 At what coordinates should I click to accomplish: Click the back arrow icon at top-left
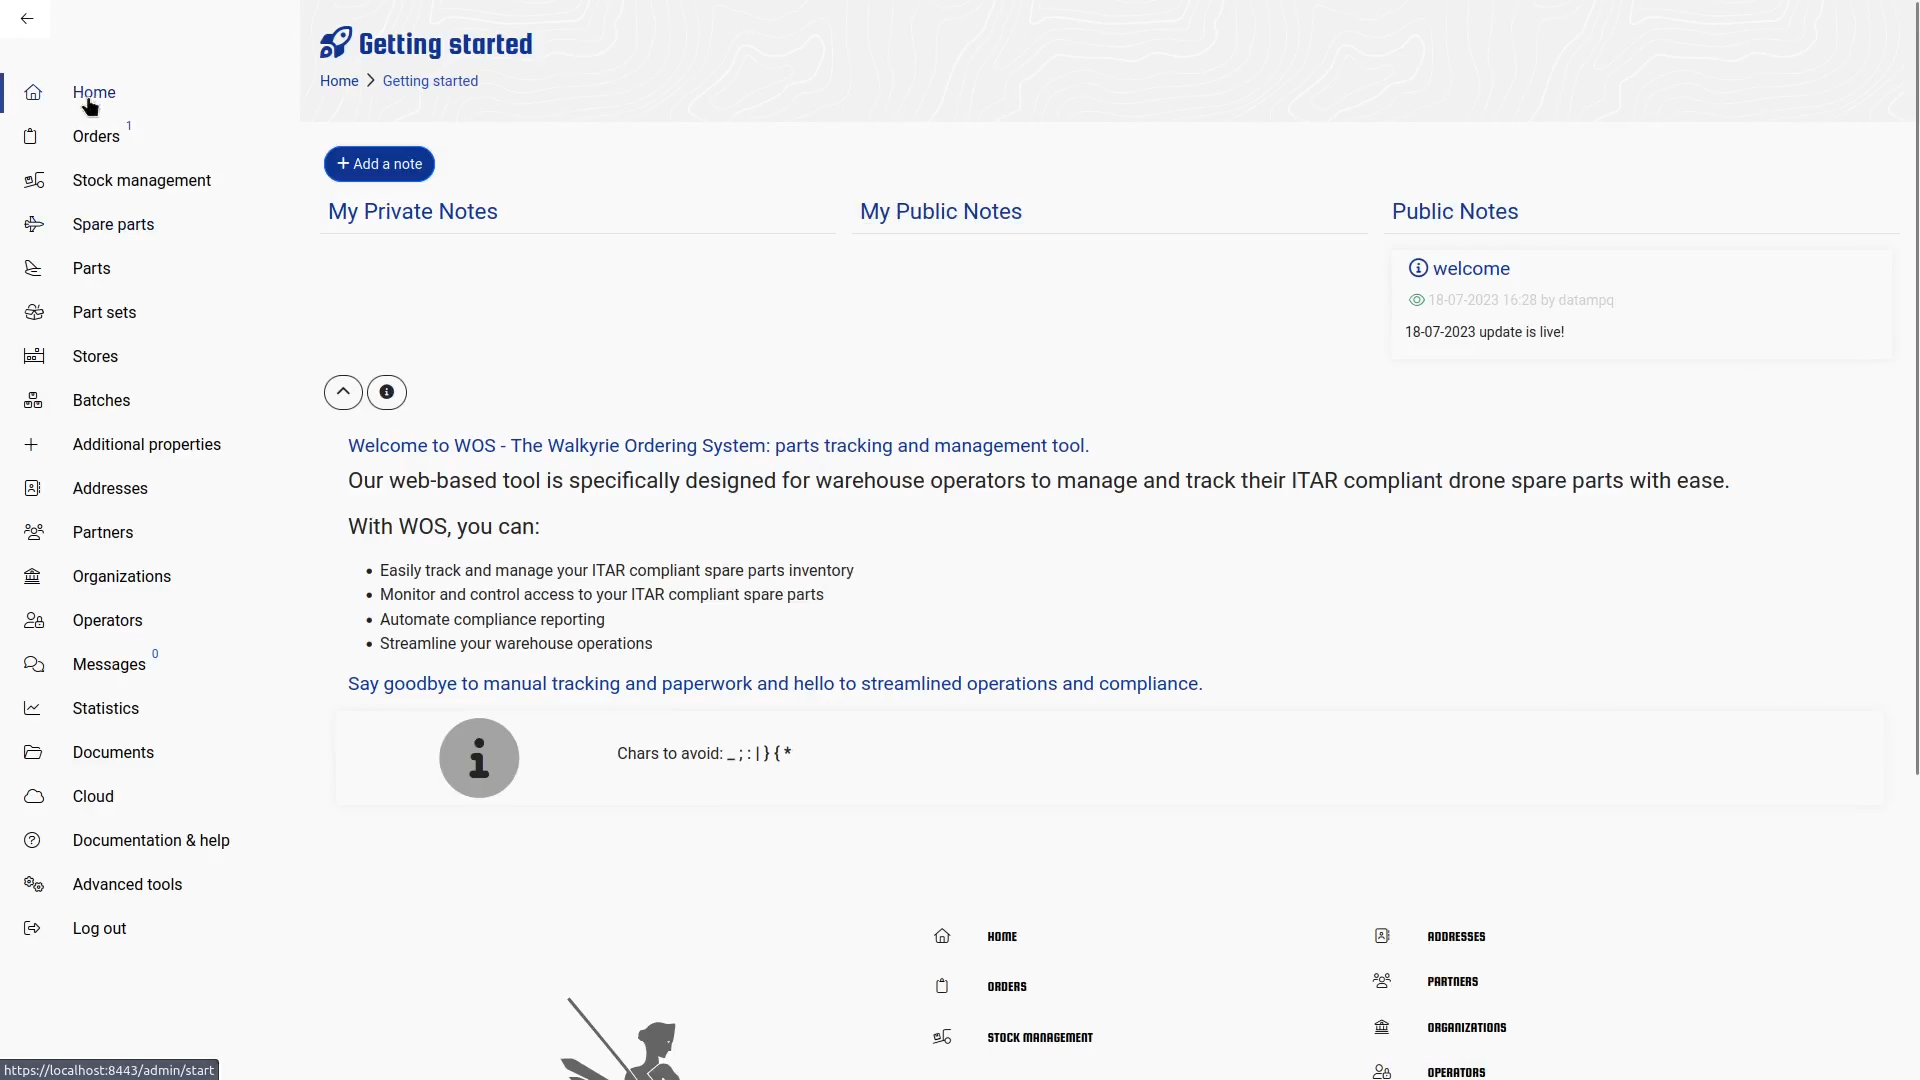27,19
